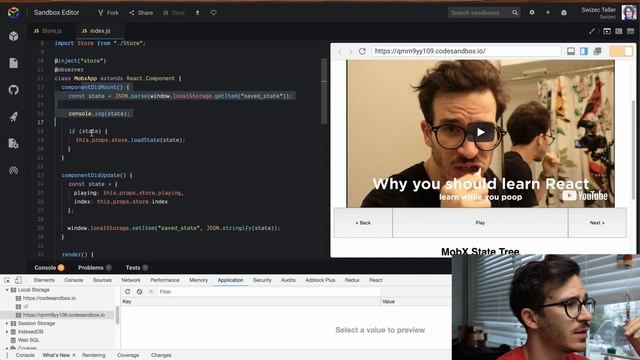Viewport: 640px width, 360px height.
Task: Open the GitHub sidebar icon
Action: (x=13, y=90)
